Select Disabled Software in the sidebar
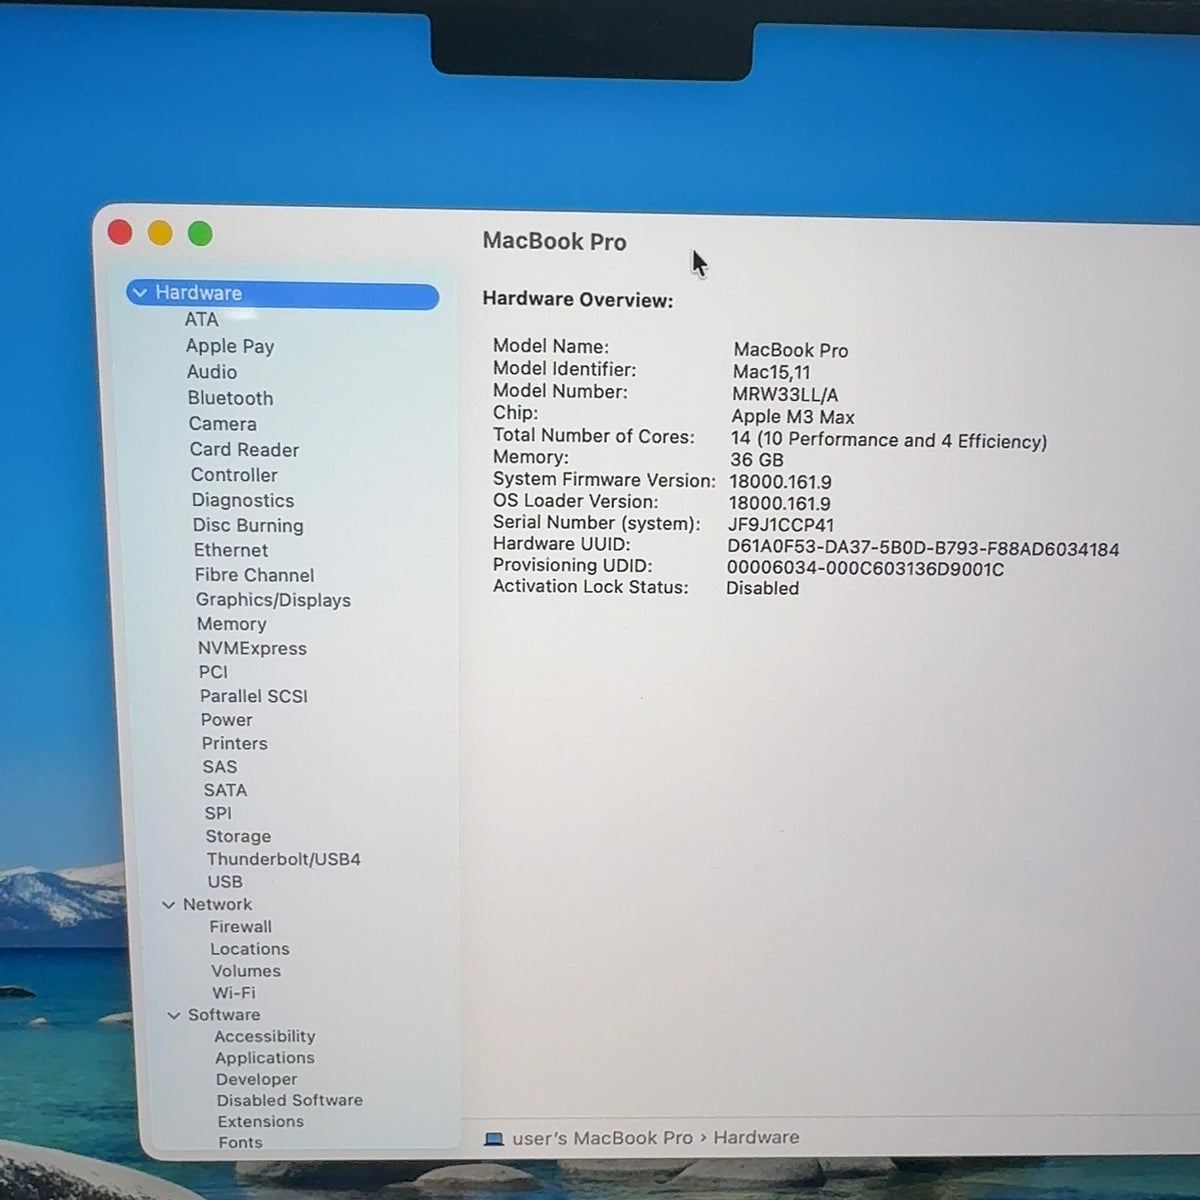The image size is (1200, 1200). [x=289, y=1100]
